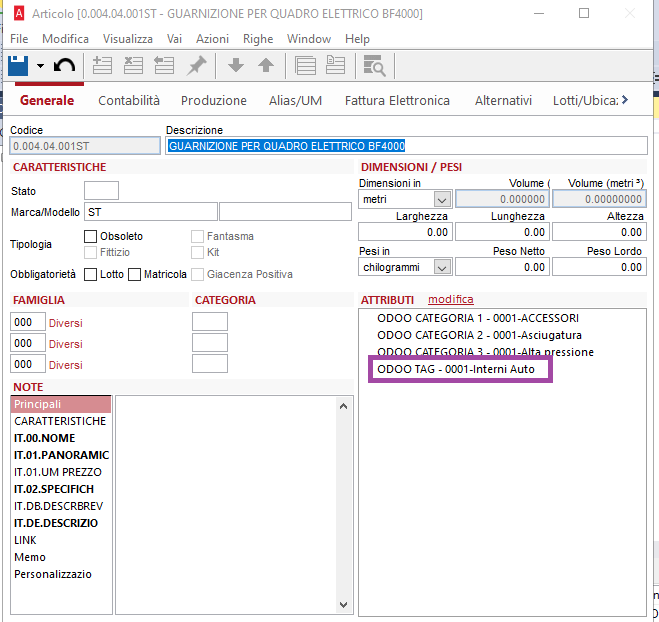This screenshot has width=659, height=622.
Task: Switch to the Fattura Elettronica tab
Action: (x=397, y=100)
